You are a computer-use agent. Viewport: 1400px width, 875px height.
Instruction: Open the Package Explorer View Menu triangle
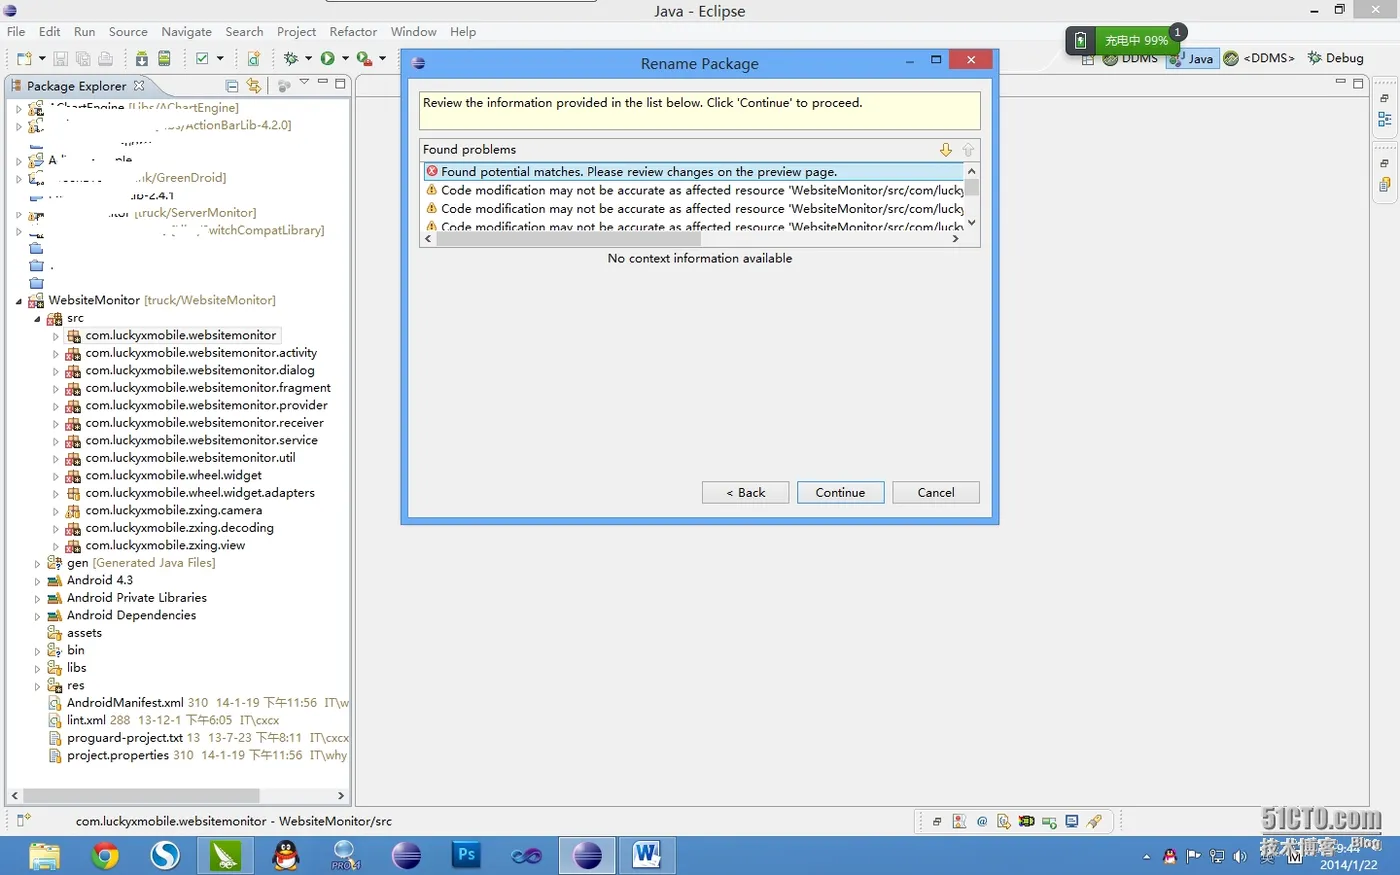click(x=304, y=82)
